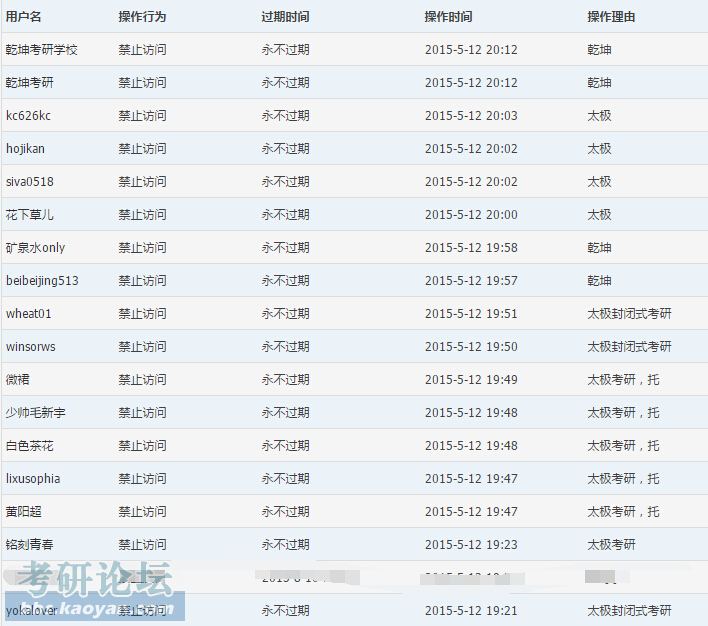Click reason 太极考研，托 in the lixusophia row

[x=624, y=479]
